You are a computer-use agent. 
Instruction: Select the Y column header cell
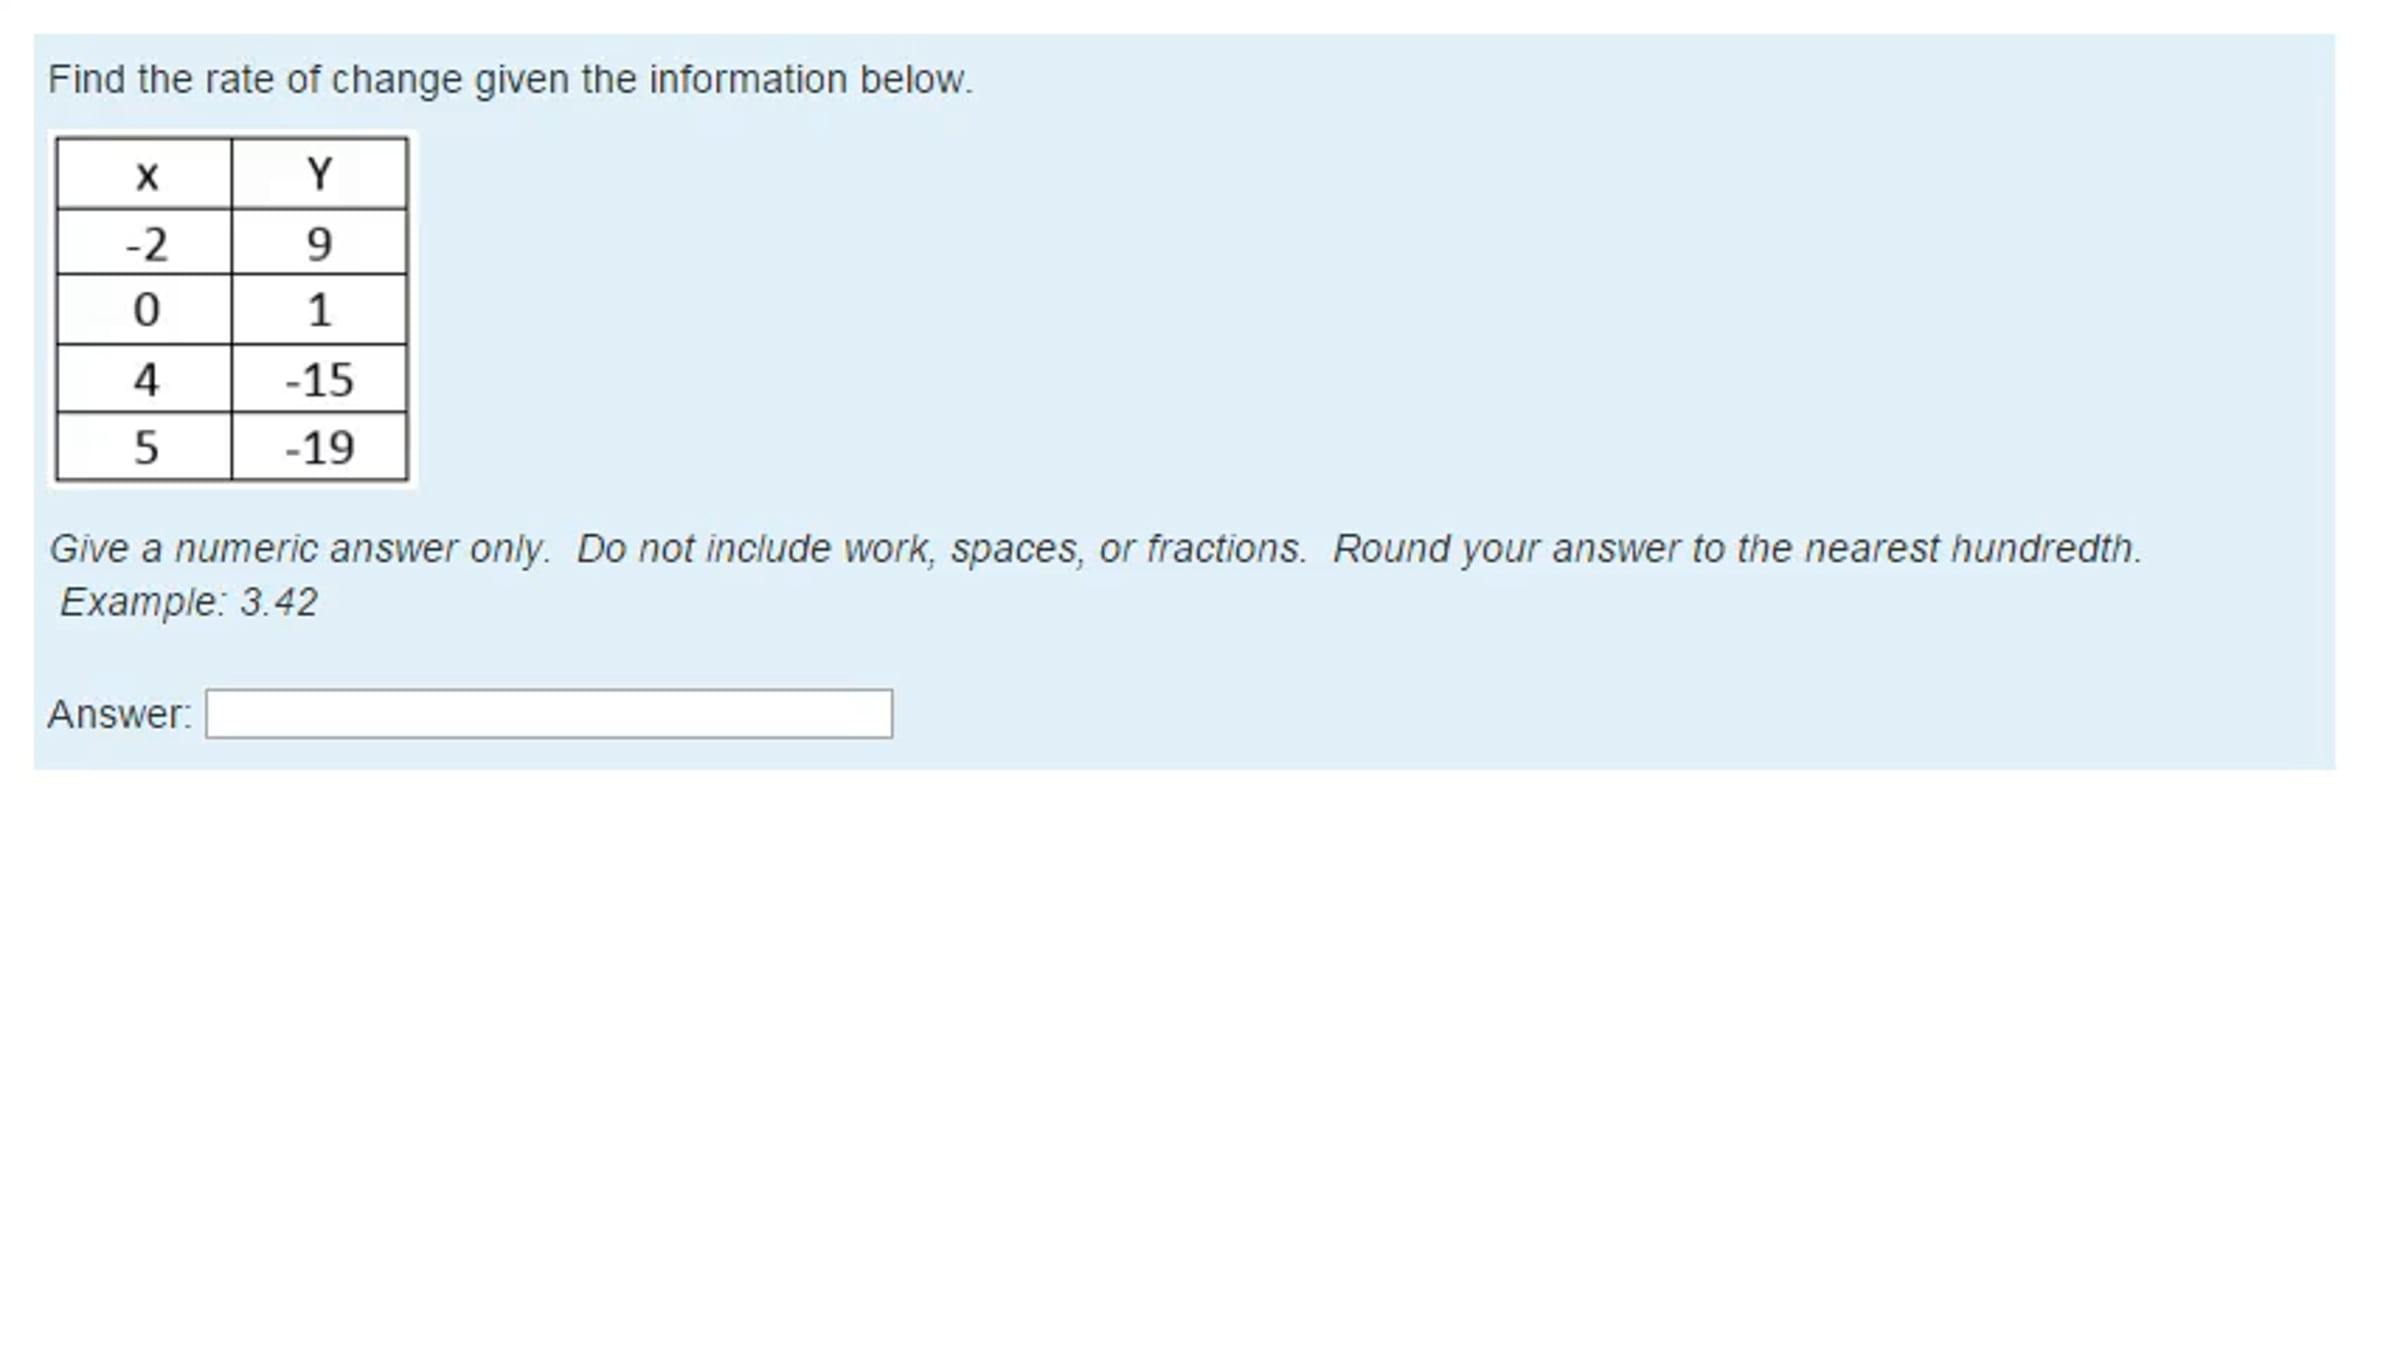(319, 175)
